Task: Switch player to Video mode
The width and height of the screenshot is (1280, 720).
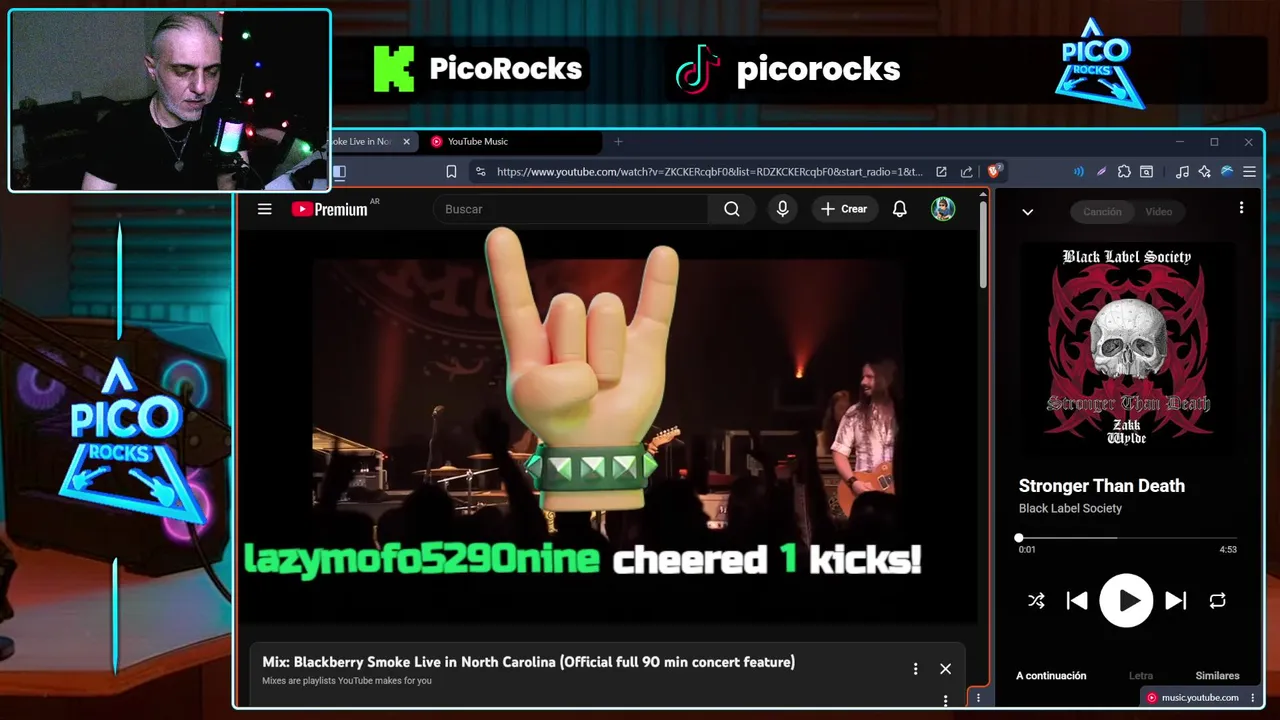Action: pyautogui.click(x=1158, y=212)
